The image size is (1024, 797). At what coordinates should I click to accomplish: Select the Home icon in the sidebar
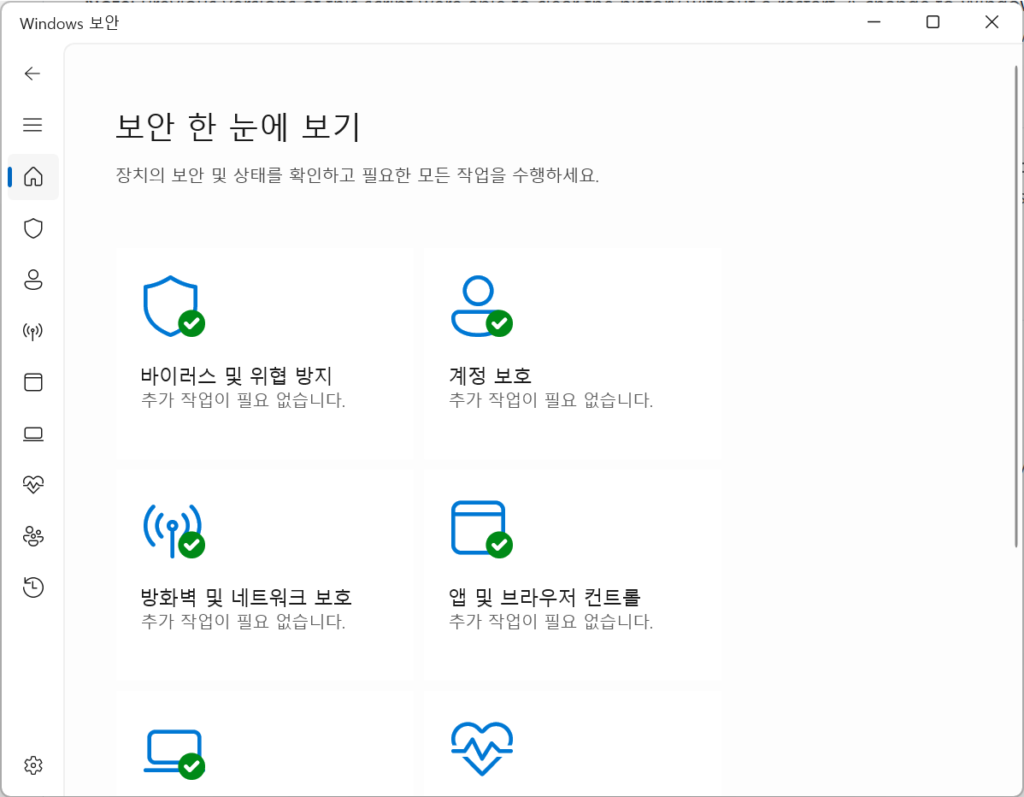click(x=33, y=177)
